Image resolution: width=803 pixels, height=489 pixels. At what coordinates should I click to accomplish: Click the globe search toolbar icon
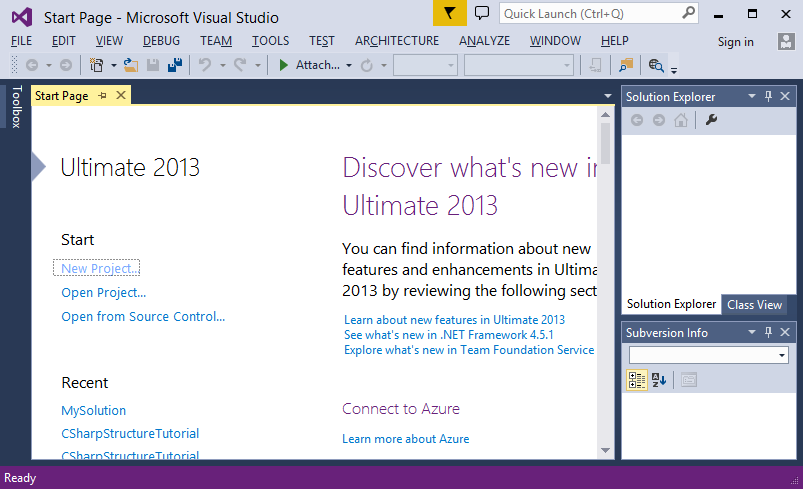click(656, 65)
